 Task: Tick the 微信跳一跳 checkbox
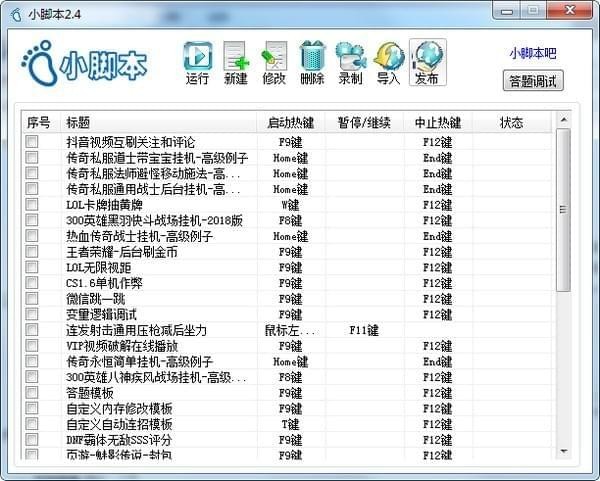click(32, 298)
